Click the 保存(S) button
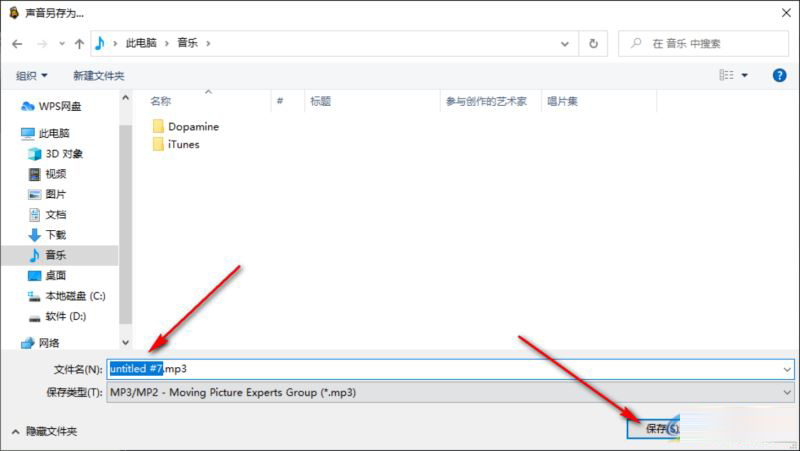This screenshot has height=451, width=800. pyautogui.click(x=654, y=428)
